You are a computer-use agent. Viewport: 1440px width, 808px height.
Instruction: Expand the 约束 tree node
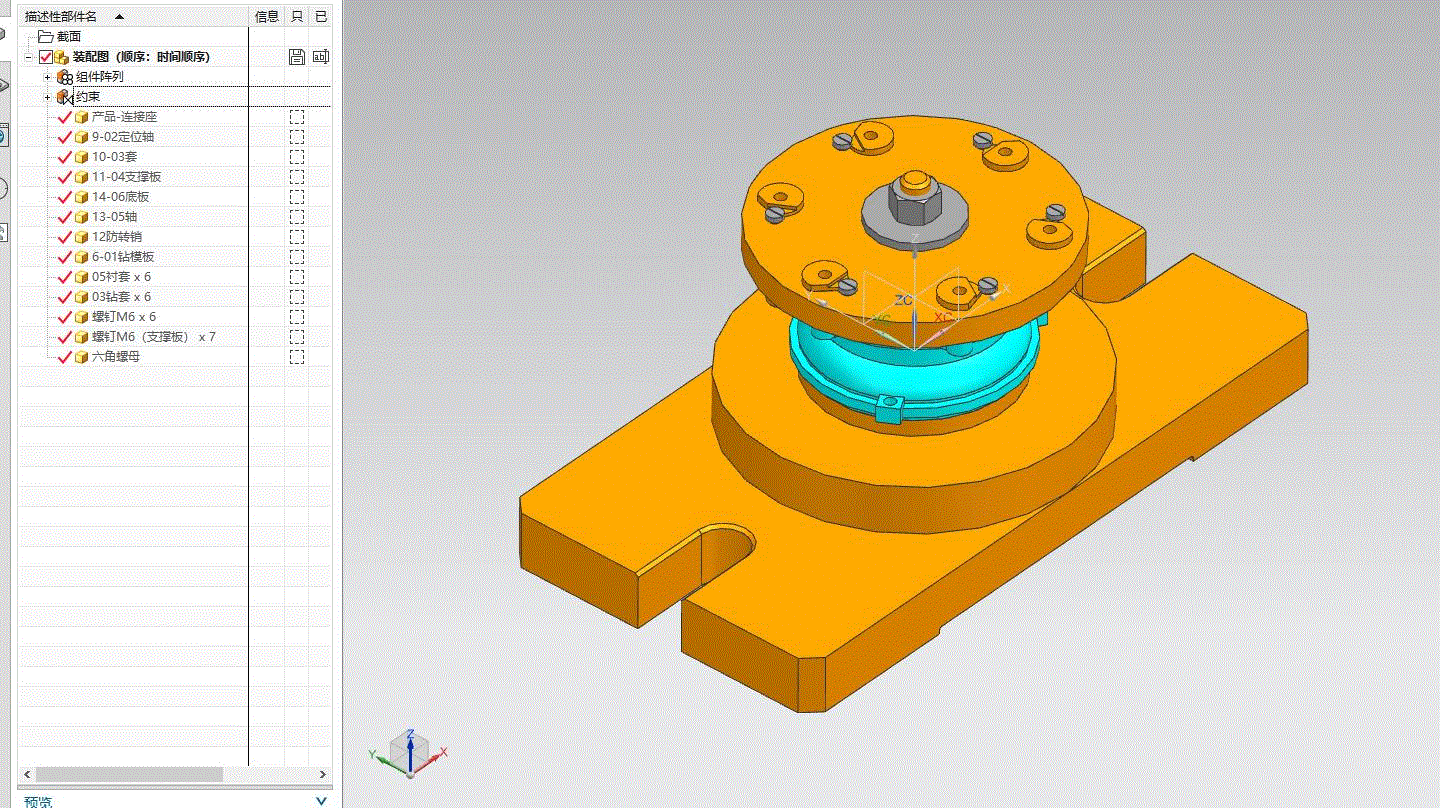click(47, 97)
